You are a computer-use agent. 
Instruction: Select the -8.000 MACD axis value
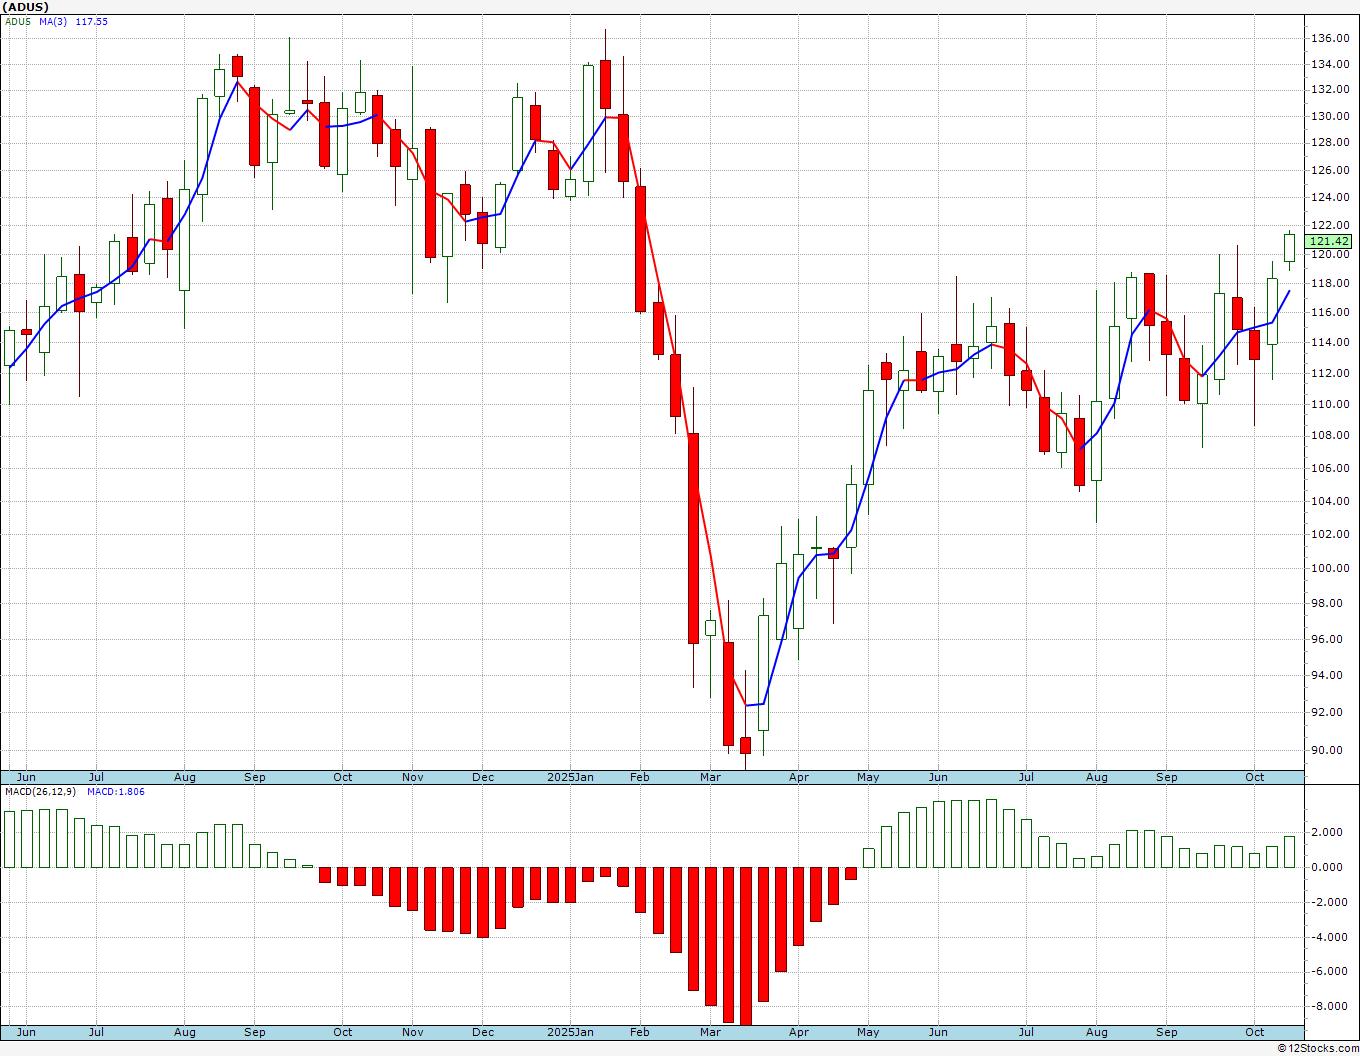pyautogui.click(x=1327, y=1007)
